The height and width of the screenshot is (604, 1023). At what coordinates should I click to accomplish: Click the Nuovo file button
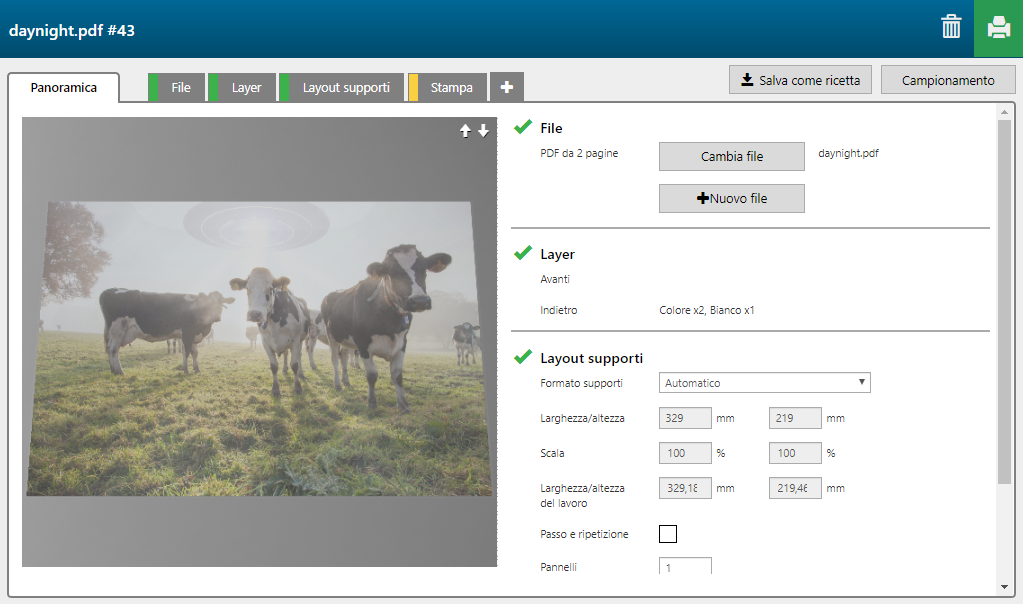pyautogui.click(x=731, y=198)
